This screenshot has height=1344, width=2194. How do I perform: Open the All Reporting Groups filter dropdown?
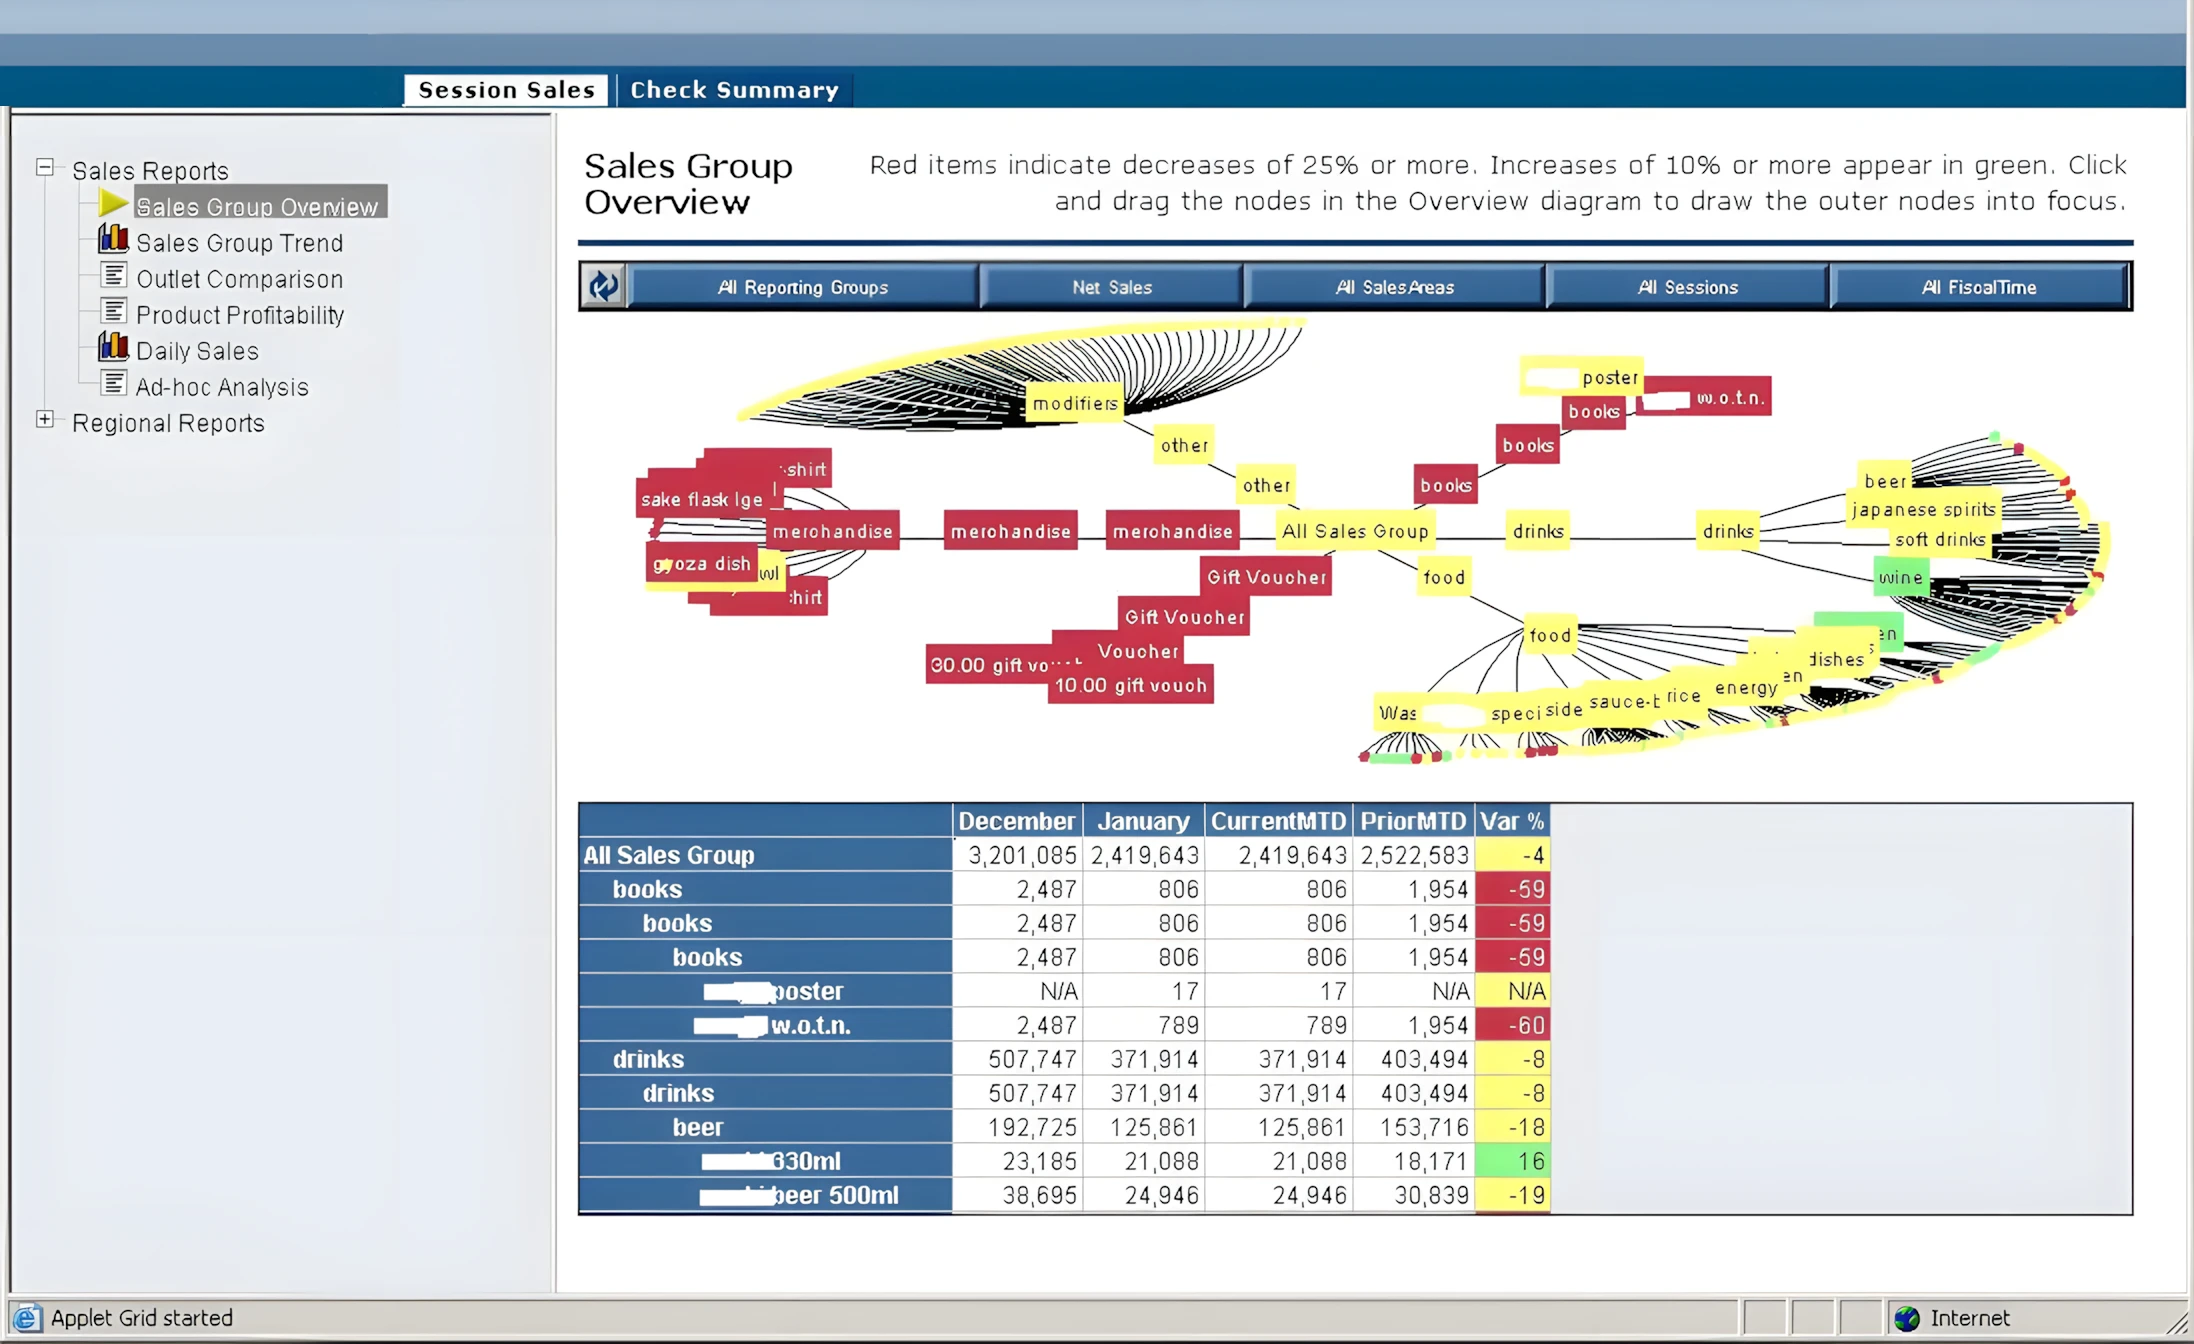point(802,287)
